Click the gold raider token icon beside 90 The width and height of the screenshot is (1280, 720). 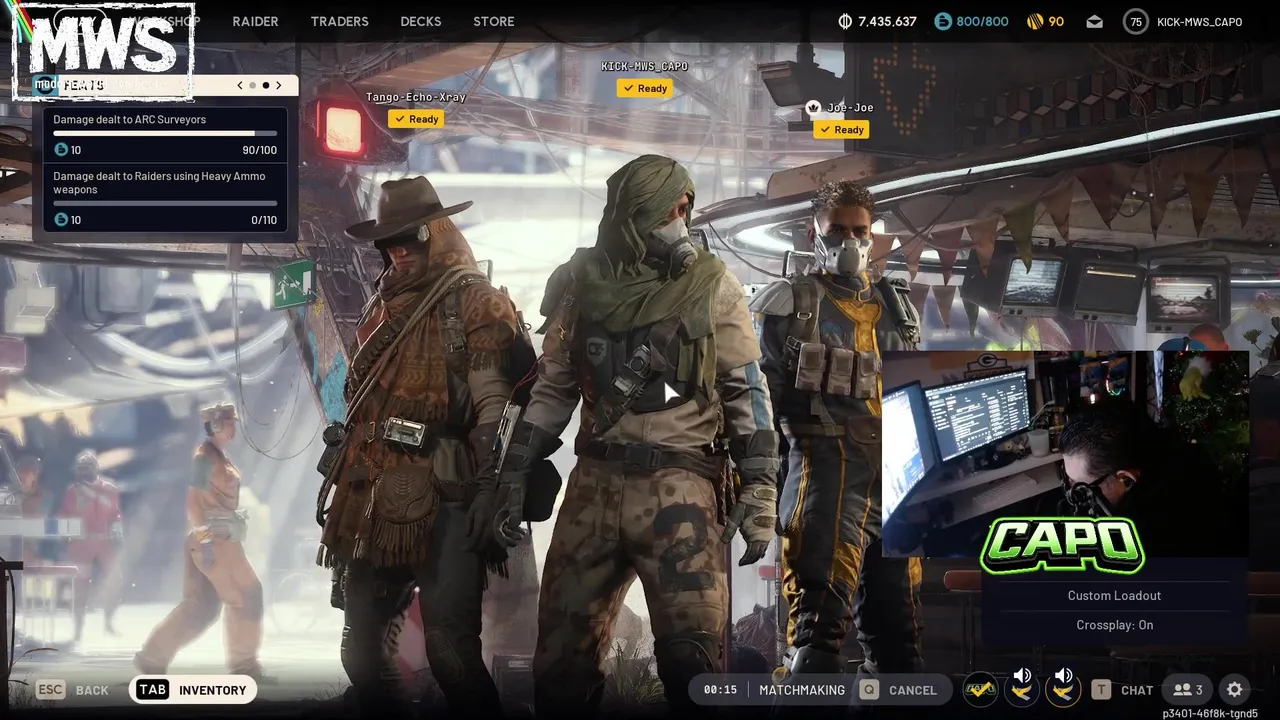[x=1035, y=21]
